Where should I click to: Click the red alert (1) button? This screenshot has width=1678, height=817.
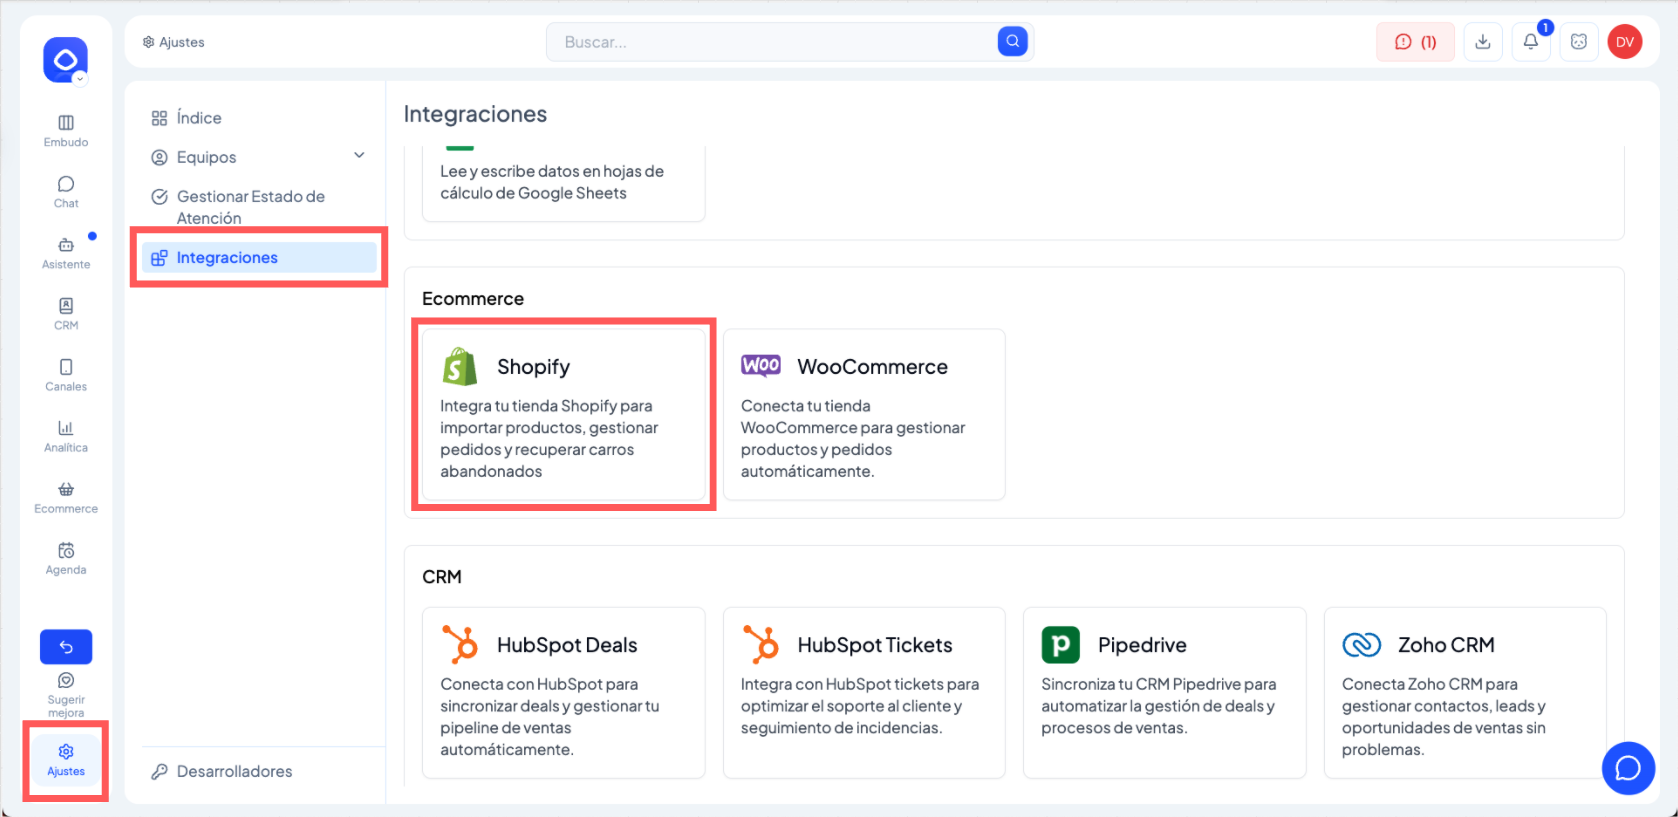click(1415, 42)
